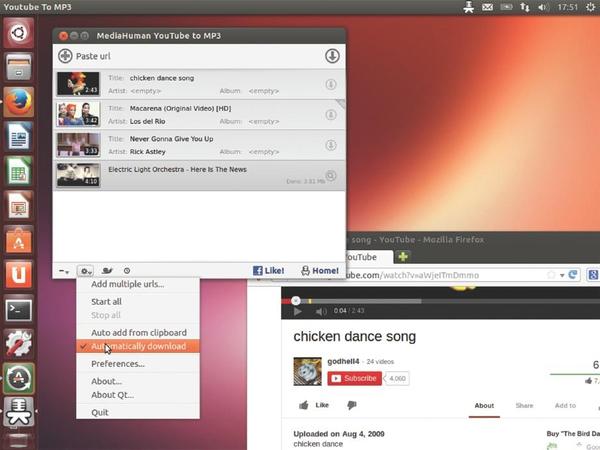Choose Quit from the menu
Image resolution: width=600 pixels, height=450 pixels.
point(138,412)
